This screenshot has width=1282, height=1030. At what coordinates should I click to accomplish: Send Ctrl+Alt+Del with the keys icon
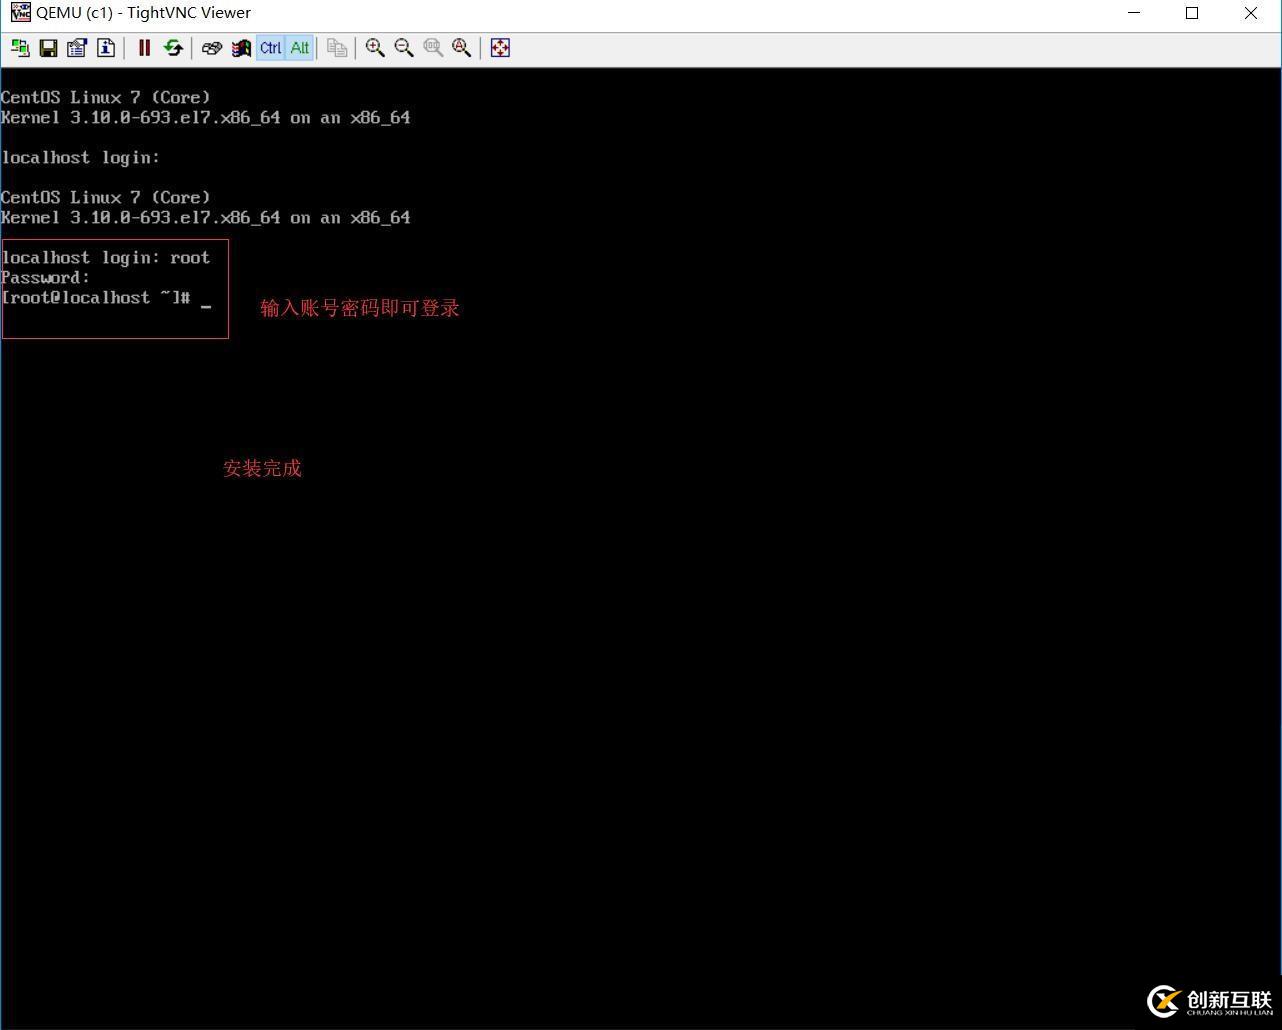212,48
